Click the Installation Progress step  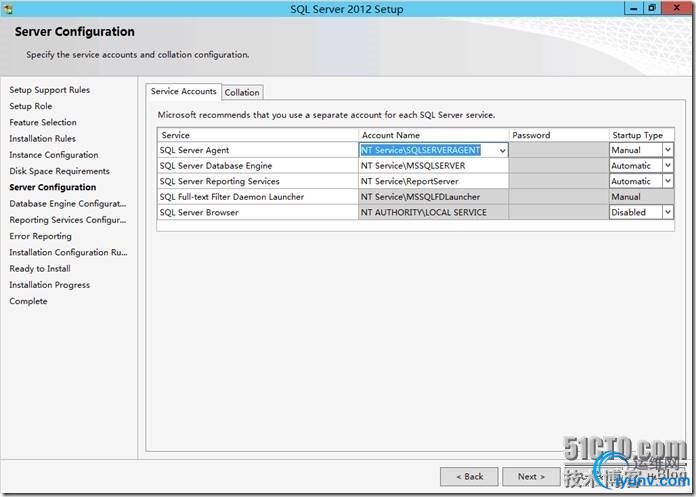click(x=50, y=285)
